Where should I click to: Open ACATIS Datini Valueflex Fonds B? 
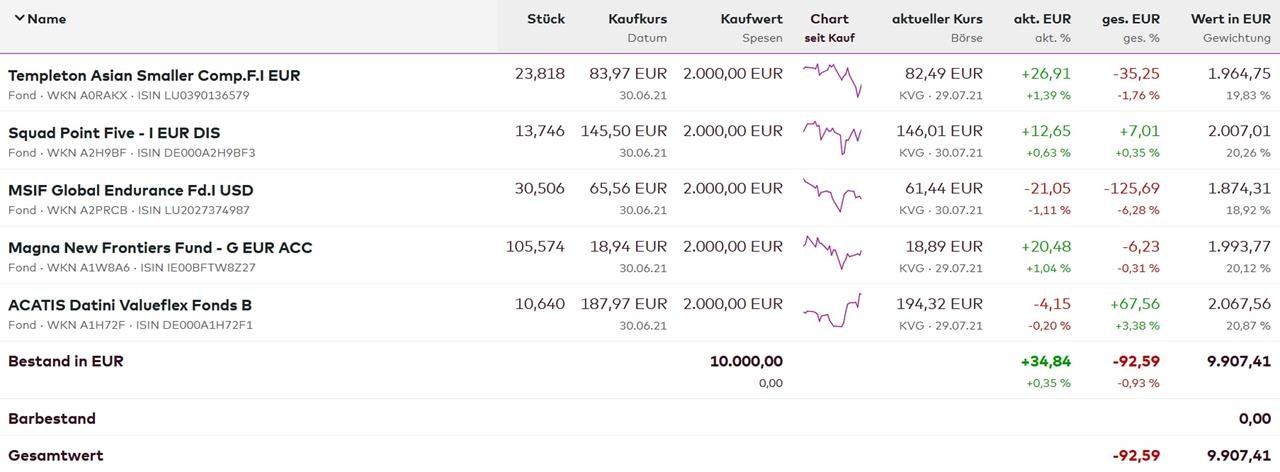point(130,305)
